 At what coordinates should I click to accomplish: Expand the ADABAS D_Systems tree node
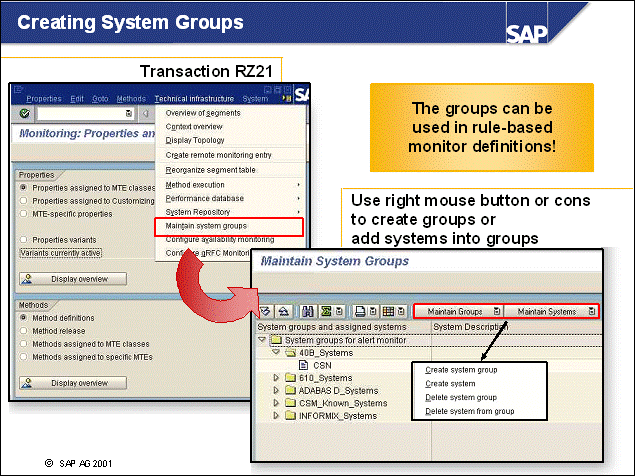[x=277, y=391]
